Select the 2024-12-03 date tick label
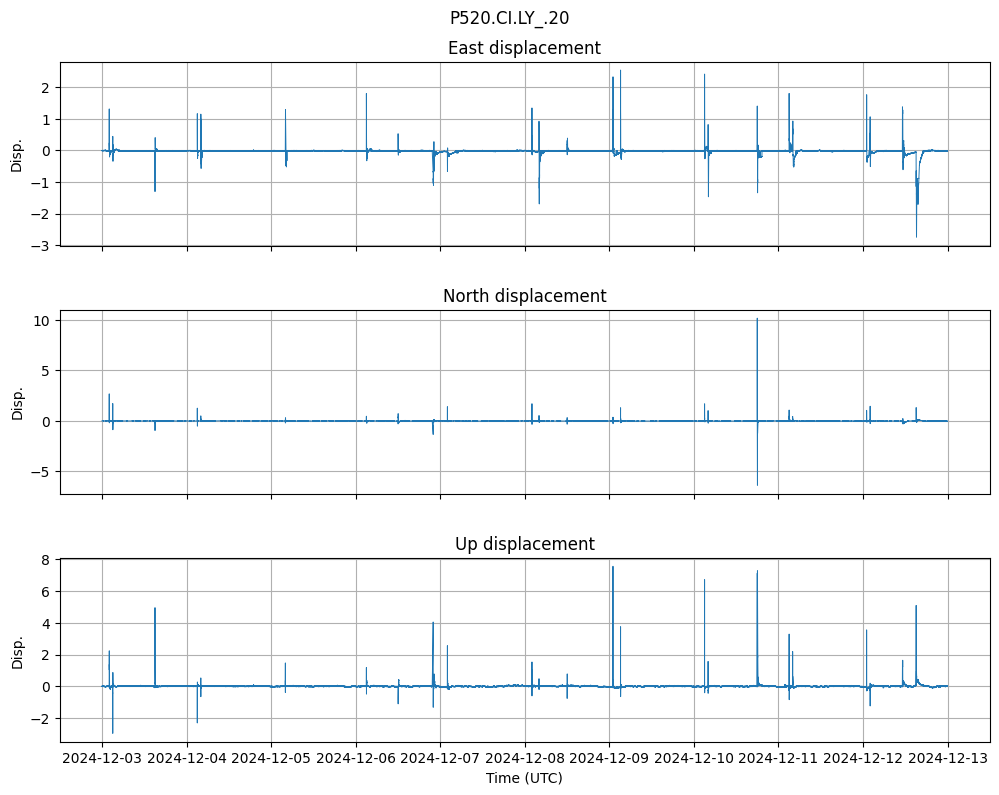999x795 pixels. pos(102,758)
